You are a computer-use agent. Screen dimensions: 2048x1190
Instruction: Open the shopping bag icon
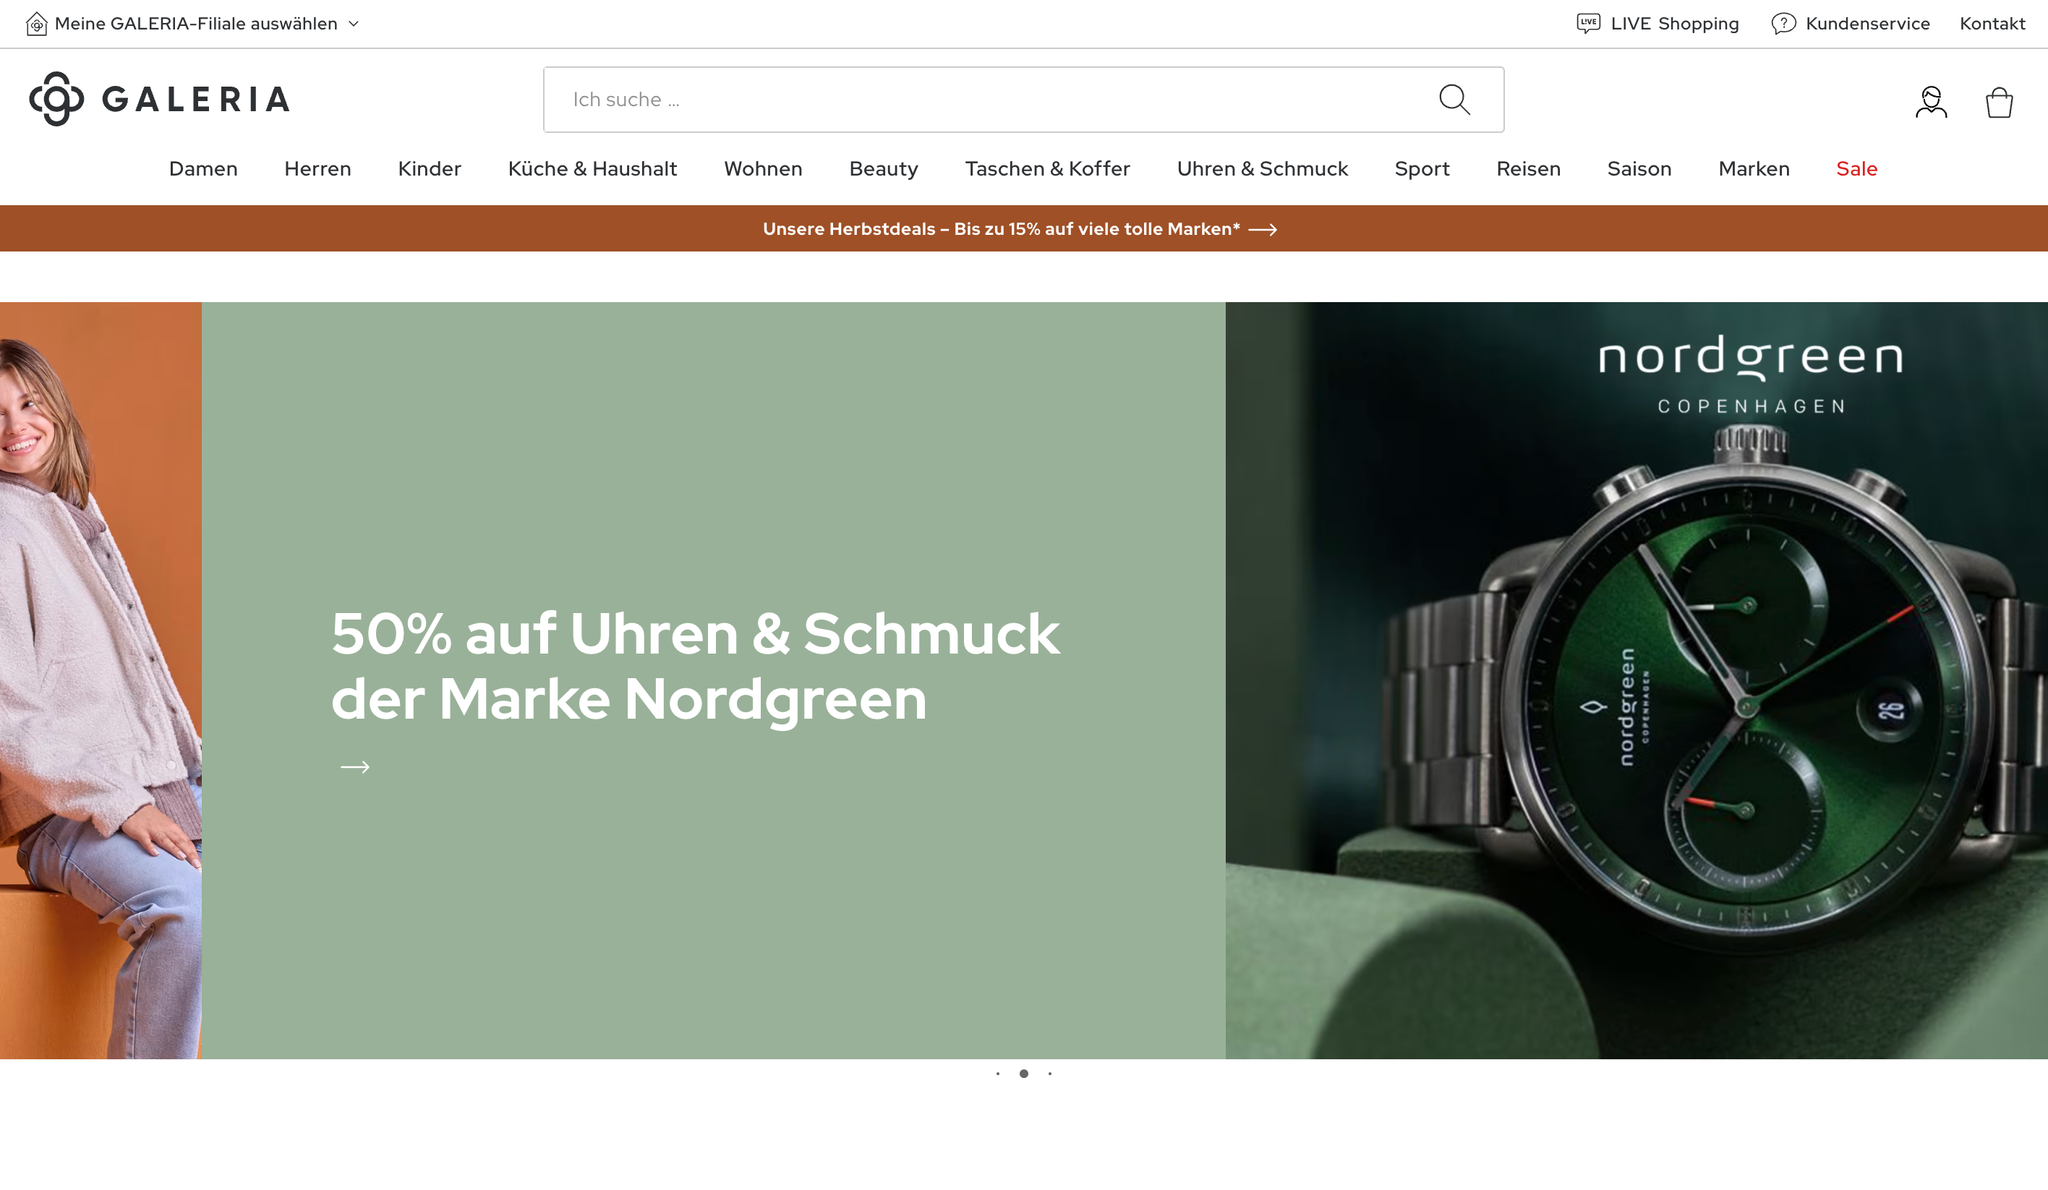click(x=1999, y=102)
